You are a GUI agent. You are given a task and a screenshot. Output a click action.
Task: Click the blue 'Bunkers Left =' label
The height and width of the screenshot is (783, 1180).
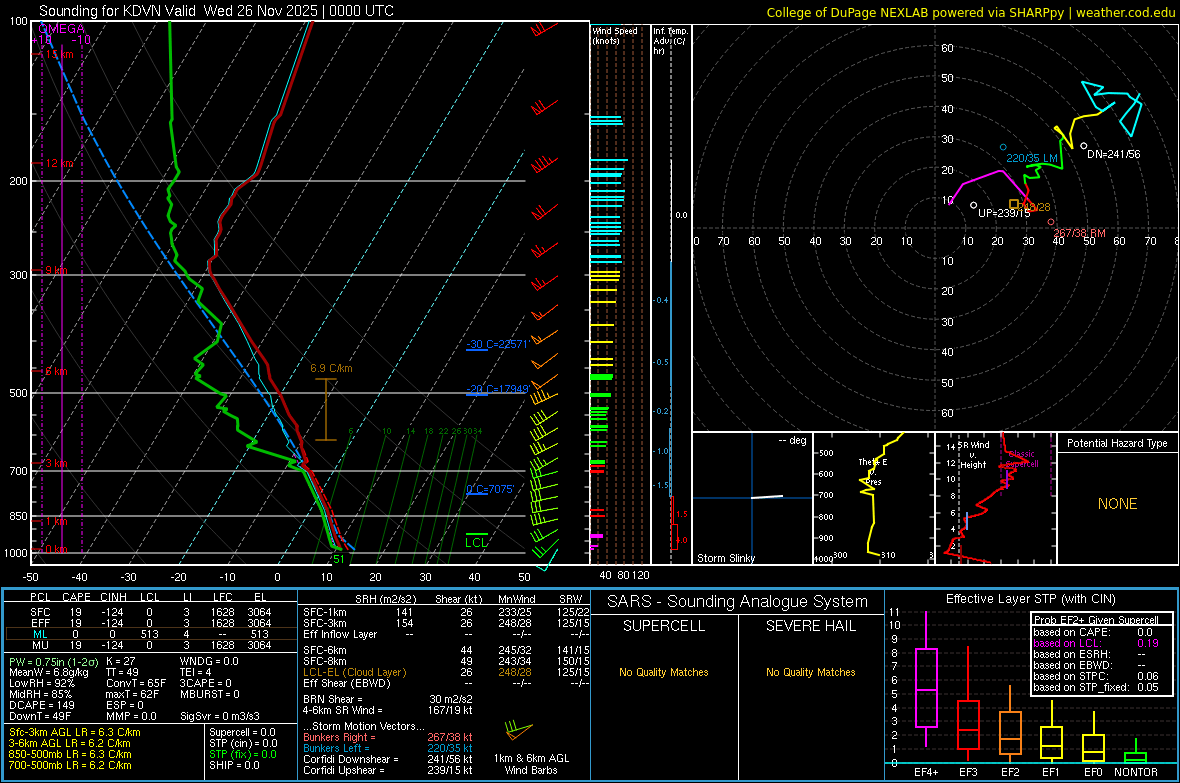coord(336,748)
